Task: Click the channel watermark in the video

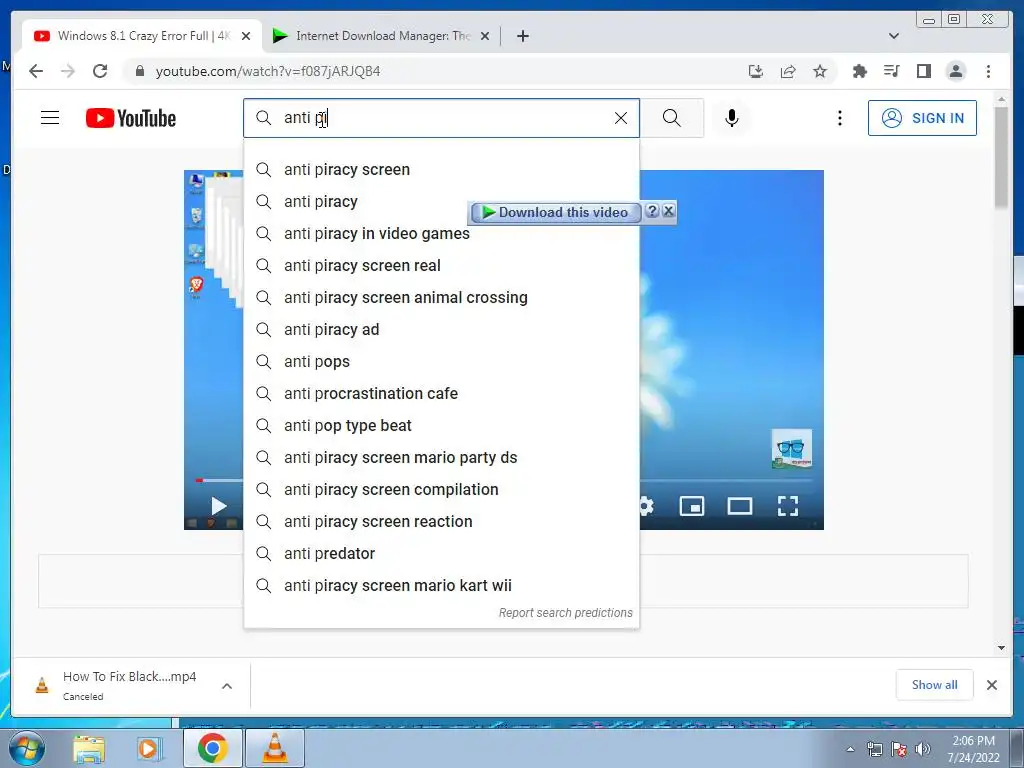Action: [x=792, y=449]
